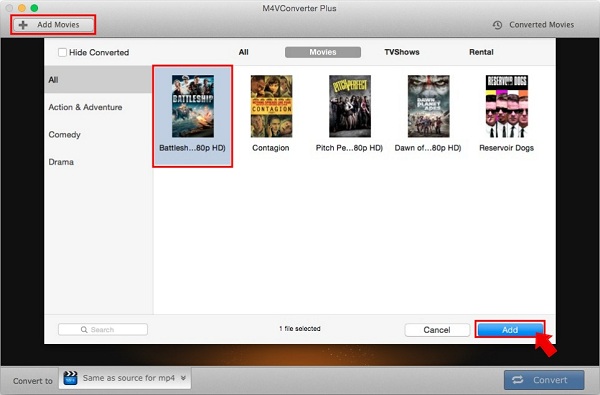Enable the Hide Converted checkbox
This screenshot has width=600, height=395.
coord(62,52)
